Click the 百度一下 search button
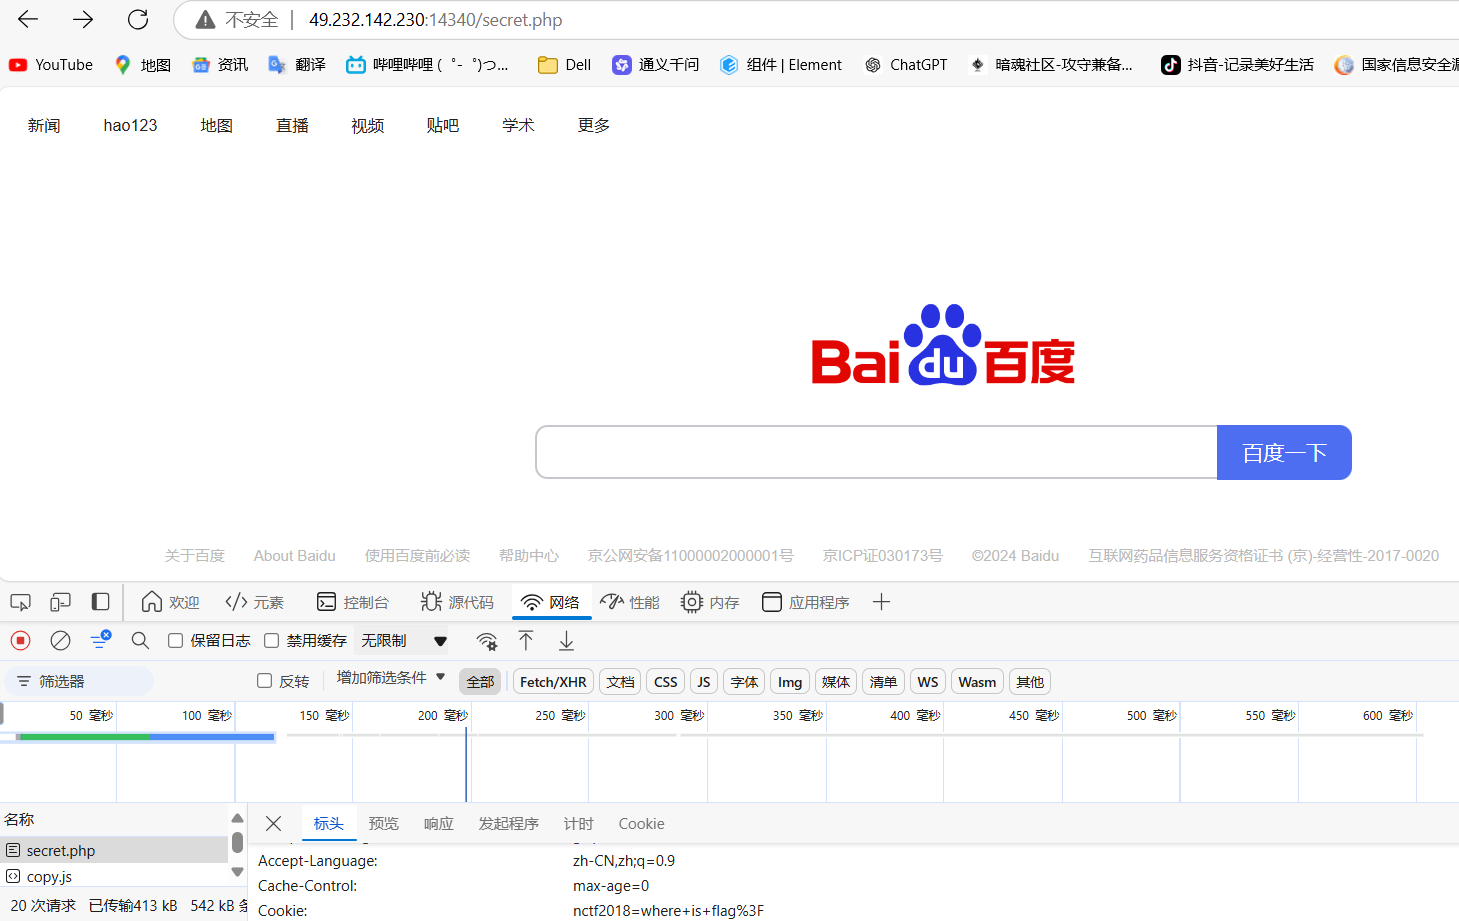Viewport: 1459px width, 921px height. click(1284, 453)
